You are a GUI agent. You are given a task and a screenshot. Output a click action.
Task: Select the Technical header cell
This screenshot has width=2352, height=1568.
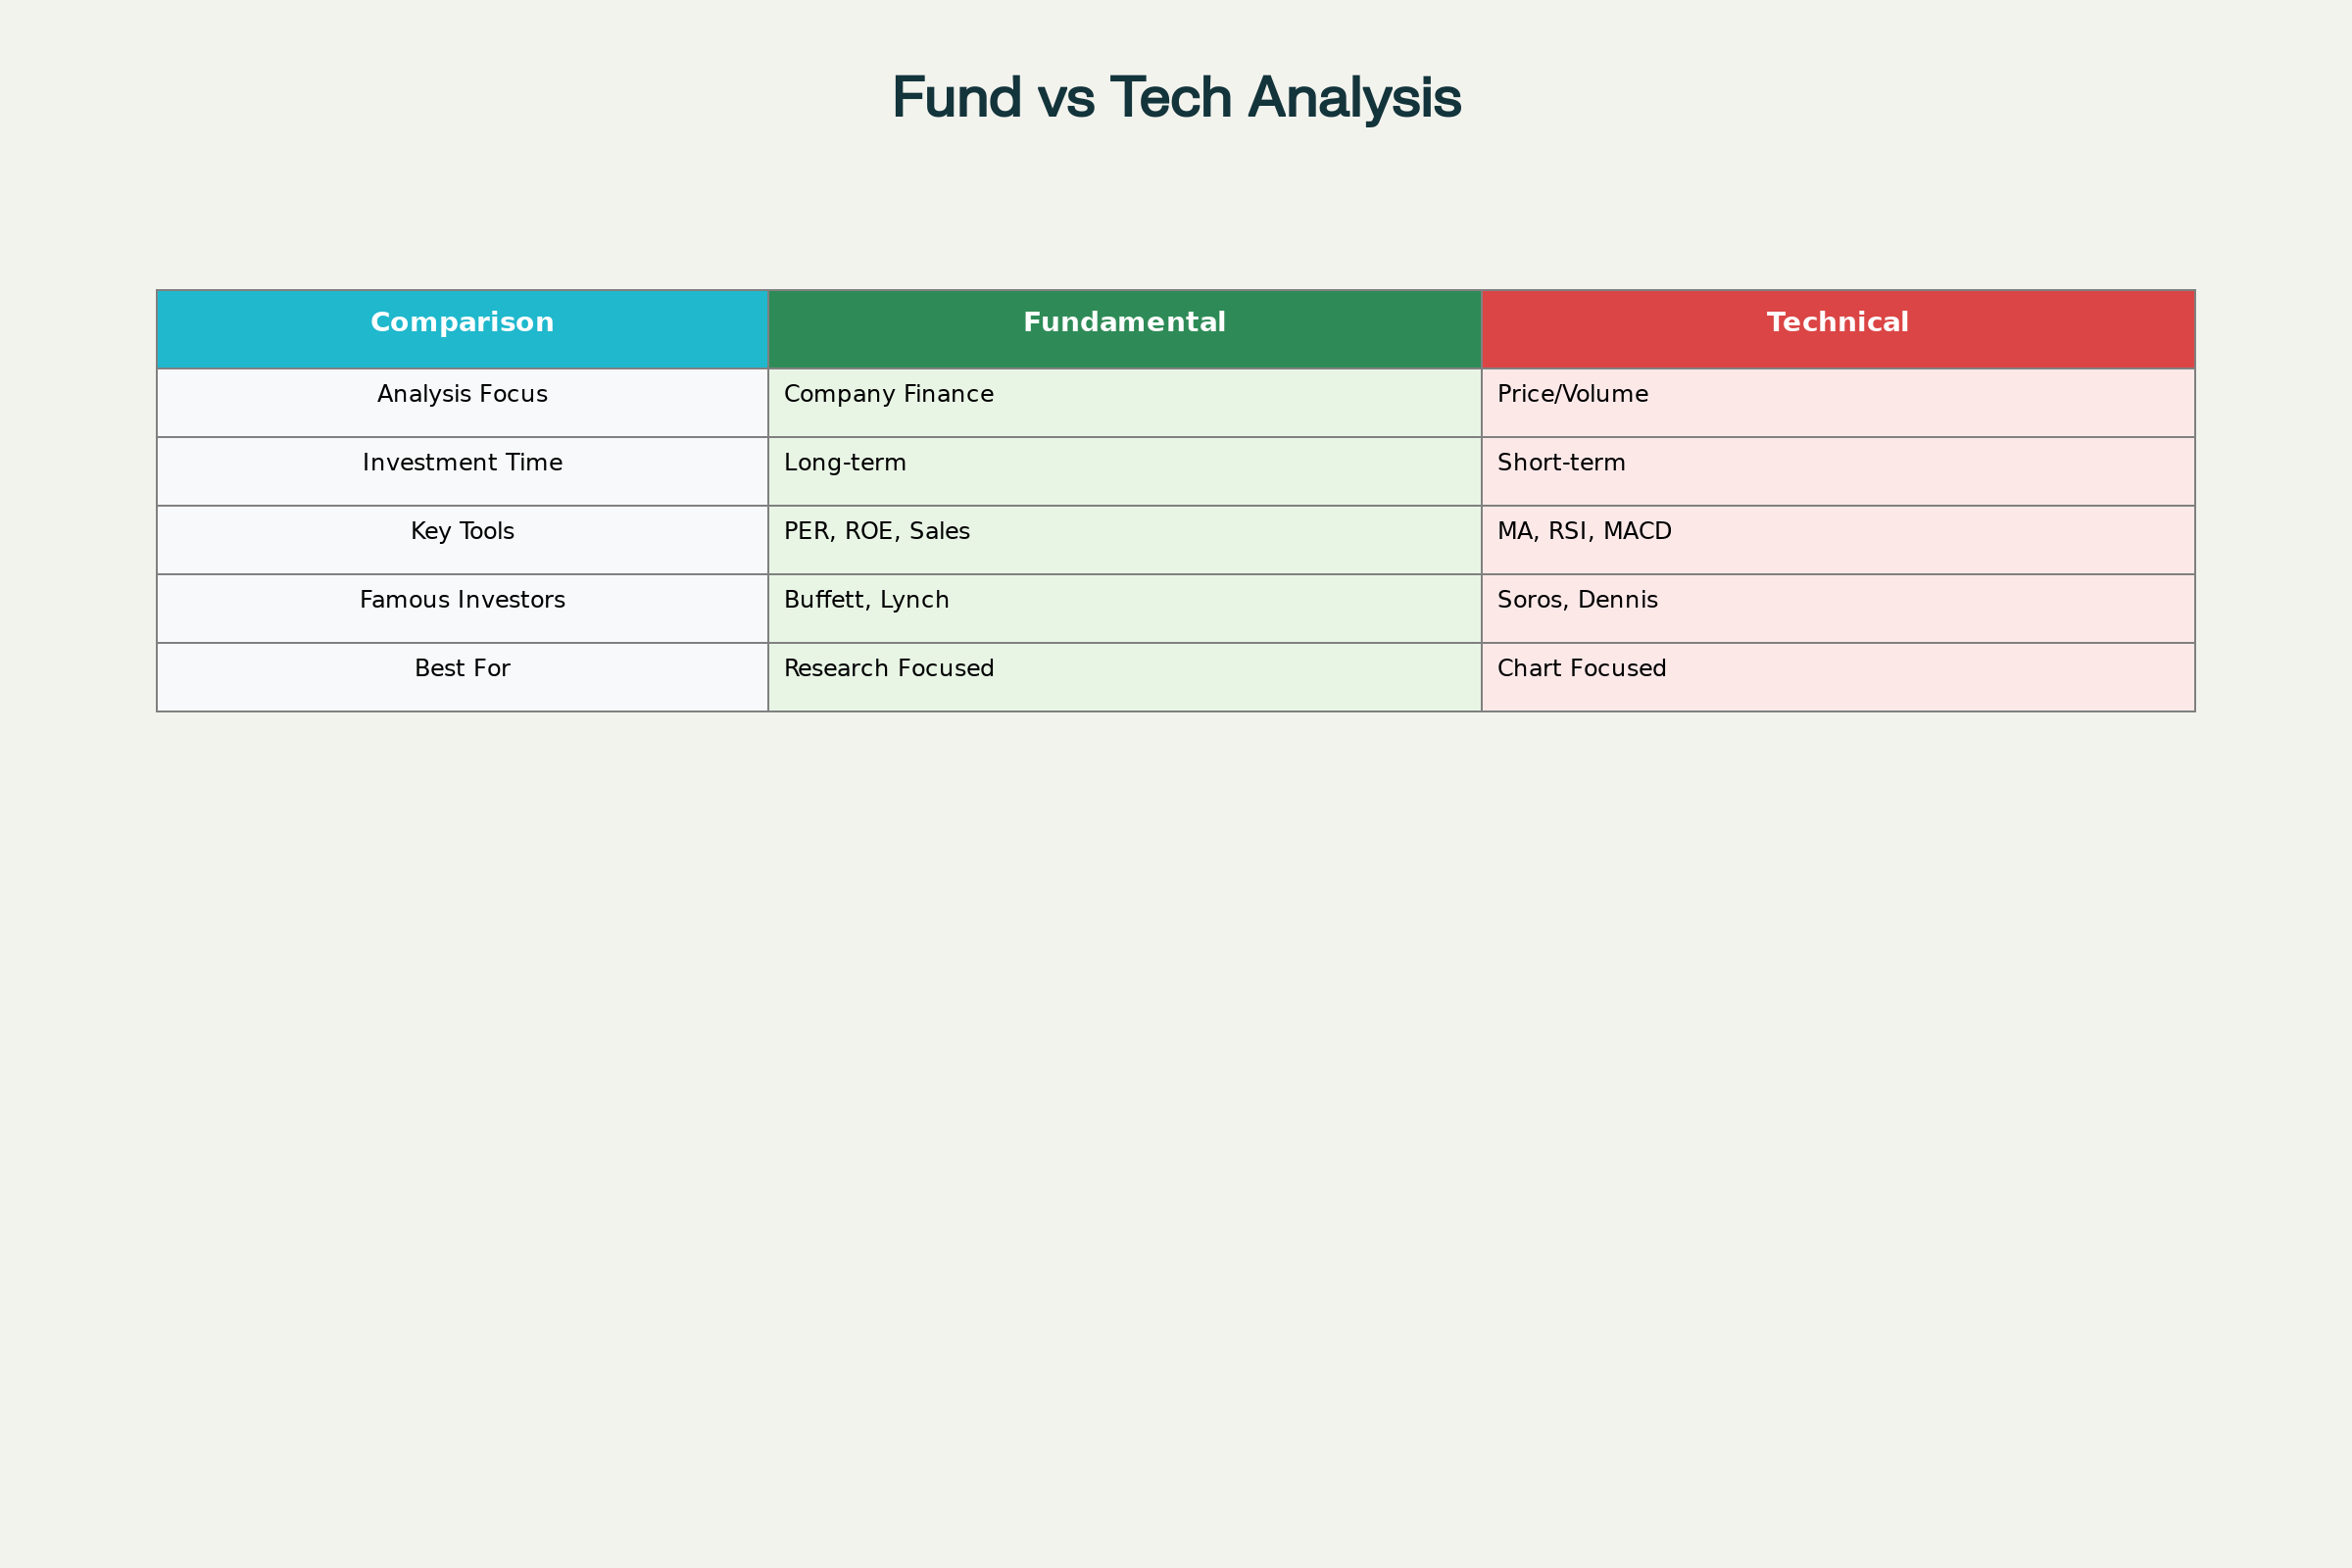tap(1838, 329)
